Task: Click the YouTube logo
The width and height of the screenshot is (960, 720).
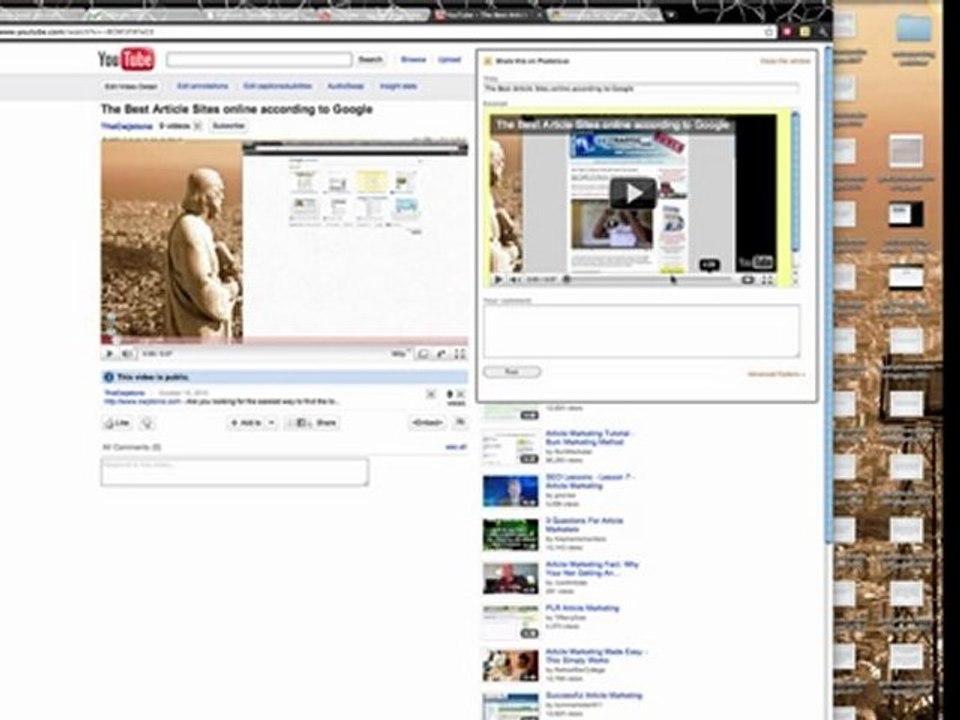Action: click(x=126, y=59)
